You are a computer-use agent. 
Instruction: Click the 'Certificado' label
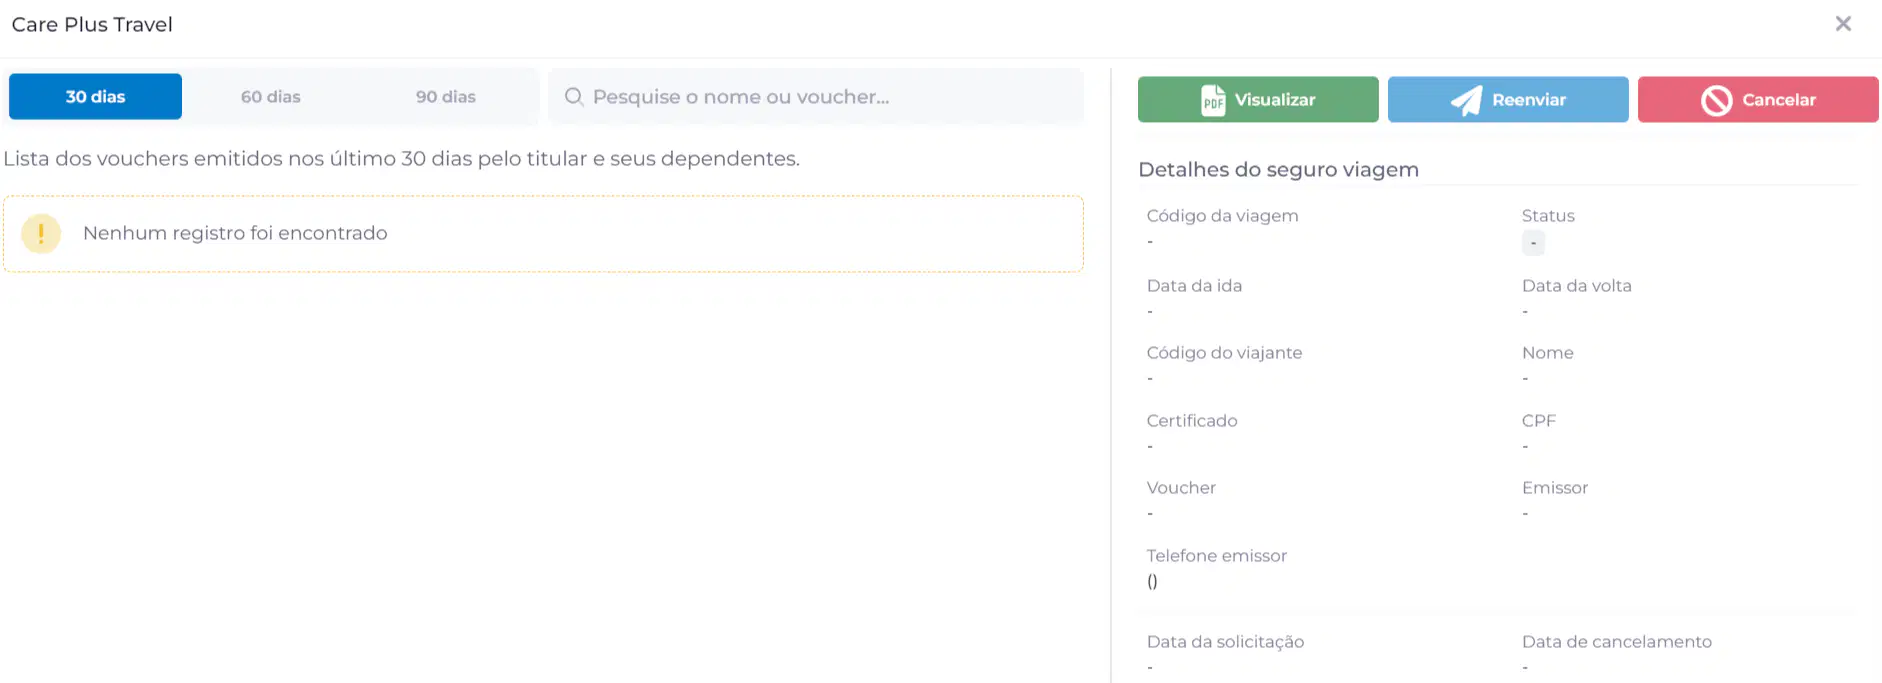pos(1192,421)
